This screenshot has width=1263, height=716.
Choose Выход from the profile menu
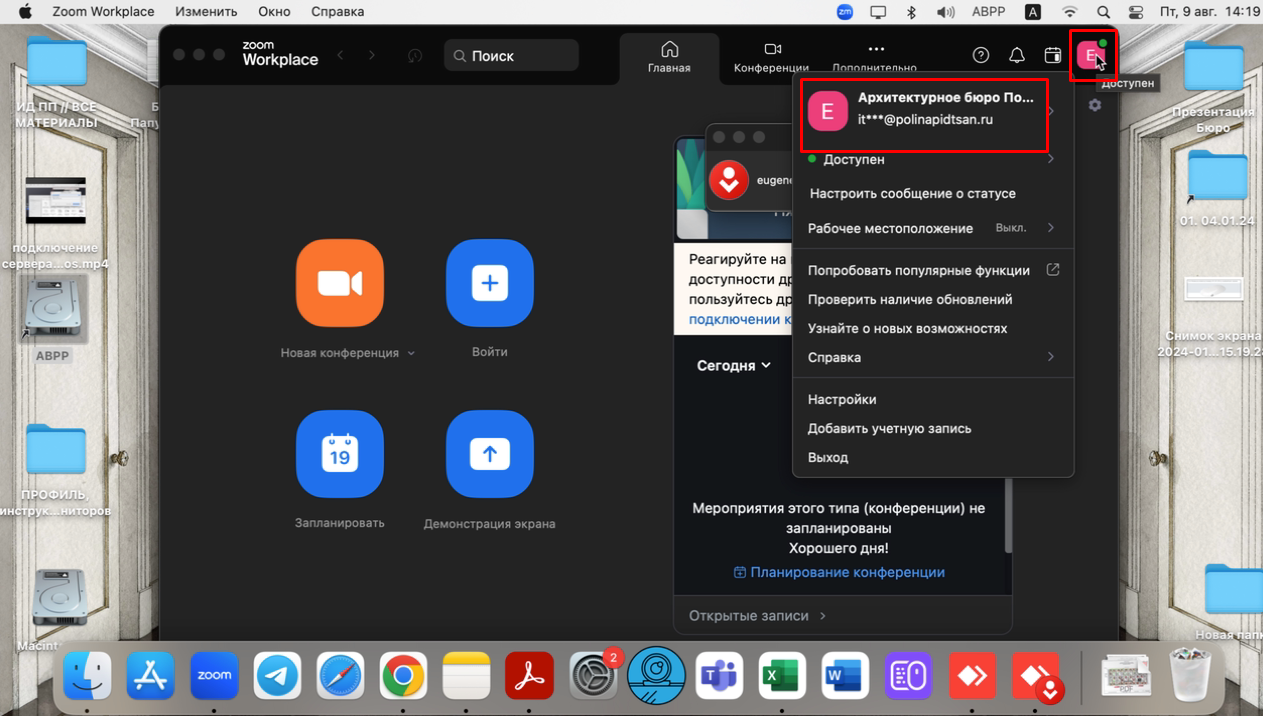pos(828,457)
